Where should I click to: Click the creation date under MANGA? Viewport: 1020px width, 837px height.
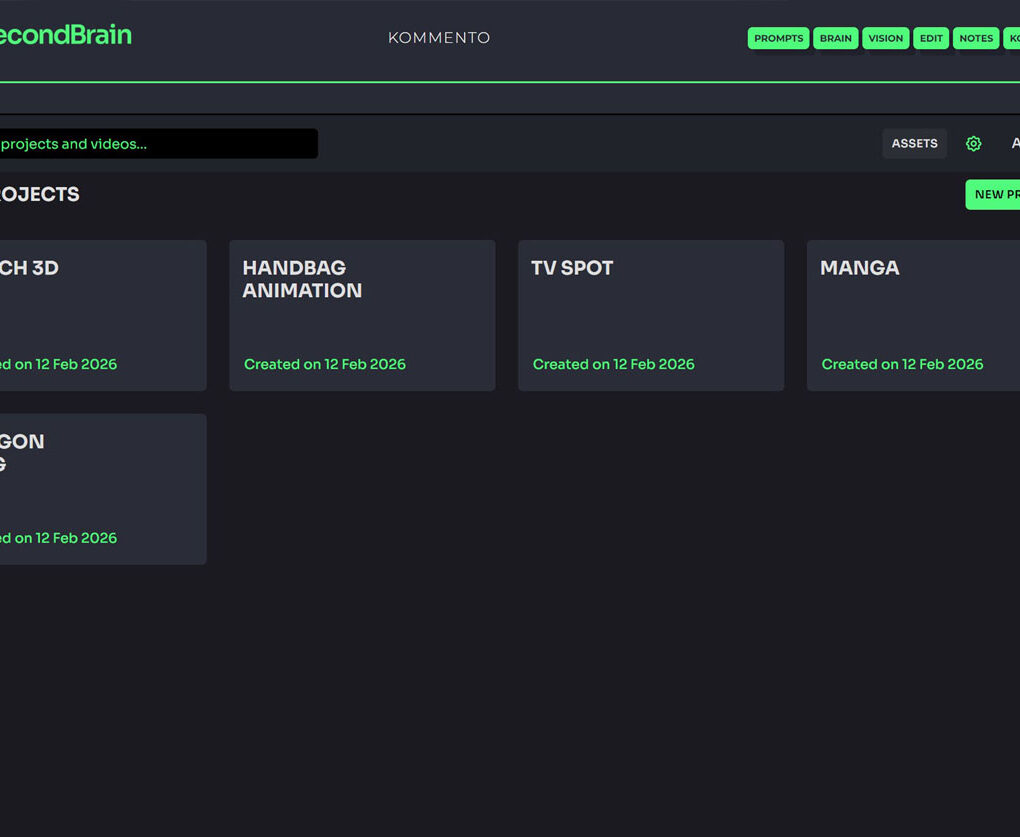[x=902, y=364]
